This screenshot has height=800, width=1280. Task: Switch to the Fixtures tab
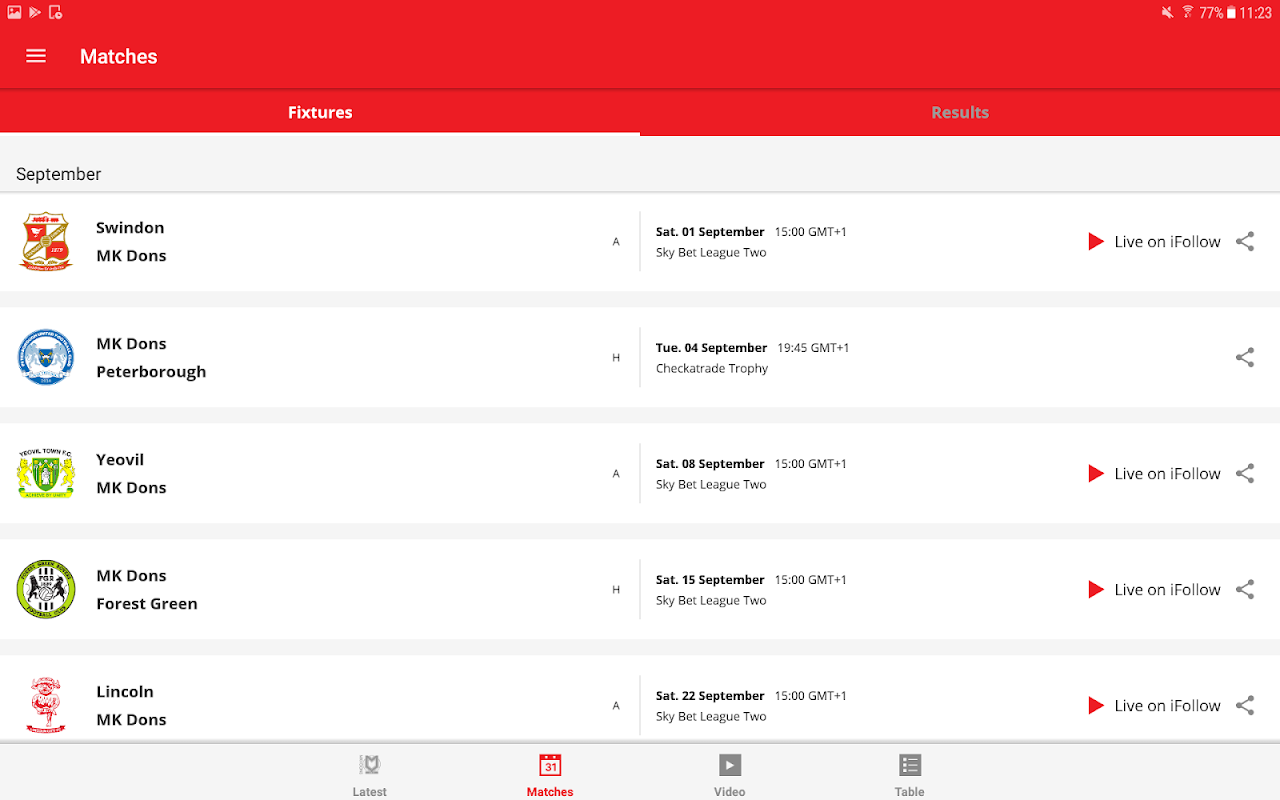coord(320,112)
